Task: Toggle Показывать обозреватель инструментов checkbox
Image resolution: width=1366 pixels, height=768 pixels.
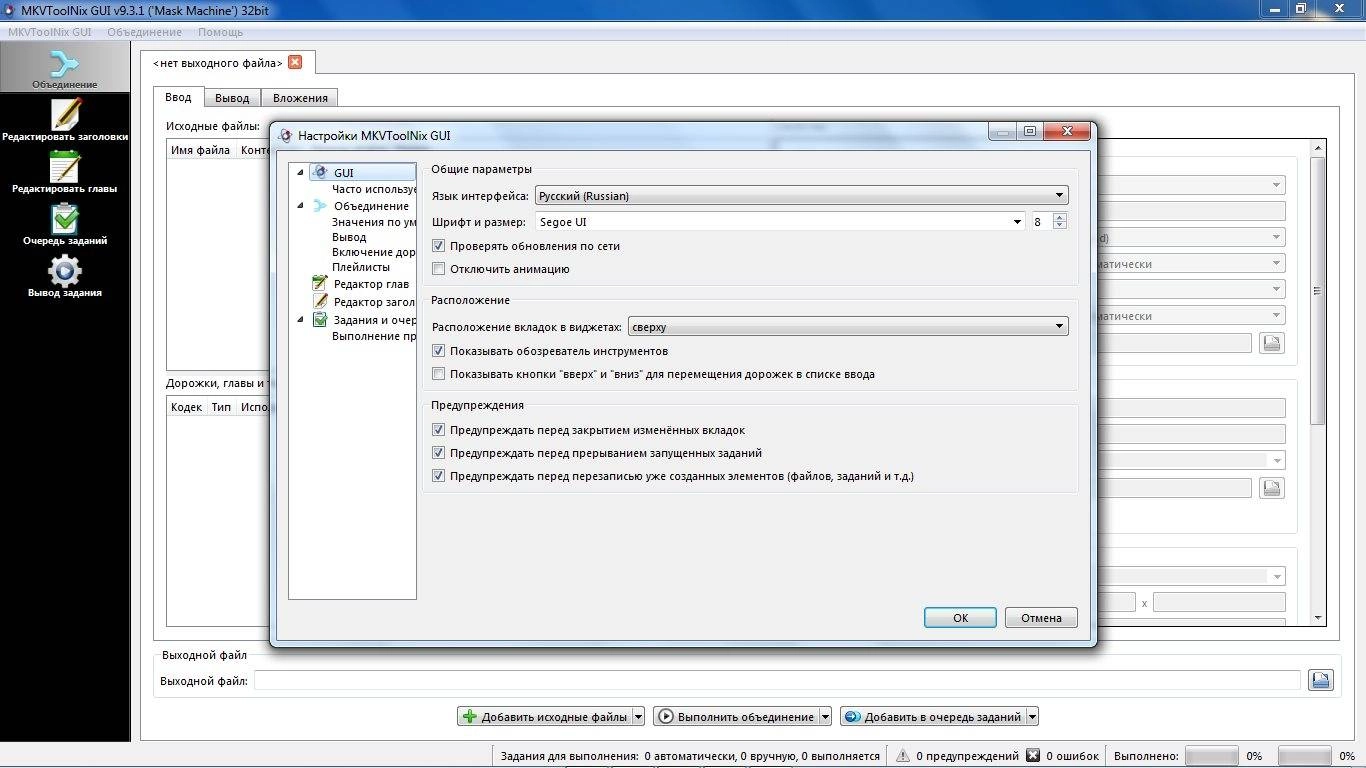Action: [438, 351]
